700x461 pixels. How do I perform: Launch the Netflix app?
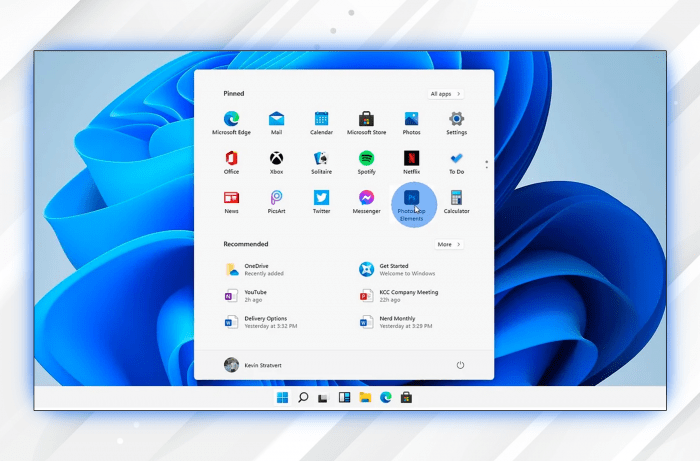[x=411, y=159]
